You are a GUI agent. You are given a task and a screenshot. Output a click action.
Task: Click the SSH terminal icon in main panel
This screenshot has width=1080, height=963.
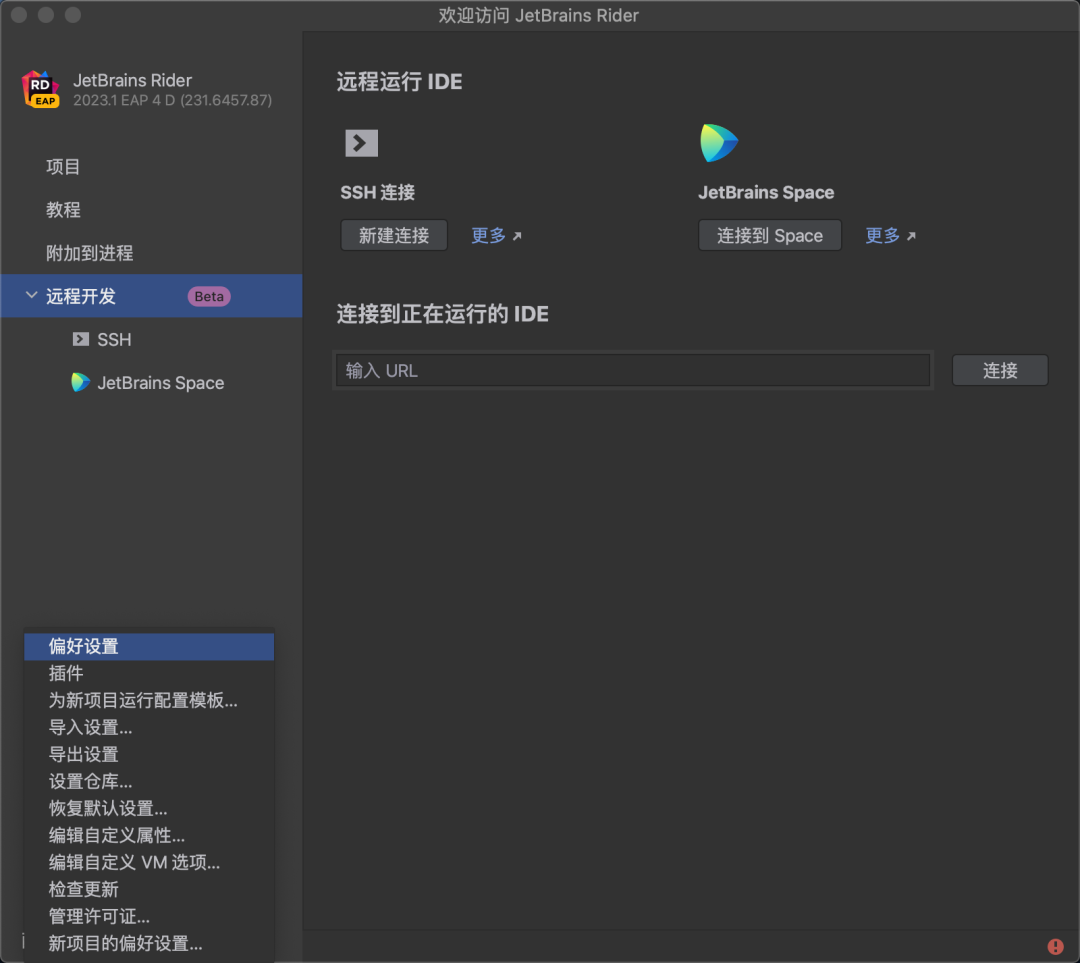pos(362,143)
